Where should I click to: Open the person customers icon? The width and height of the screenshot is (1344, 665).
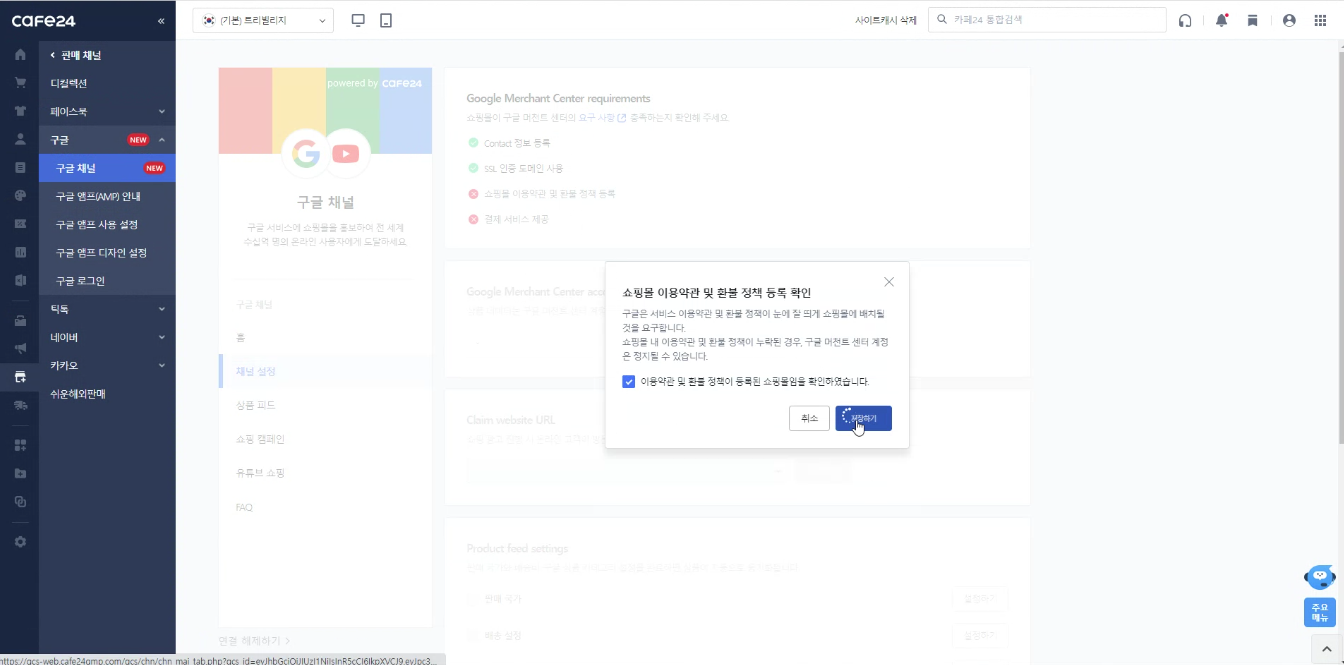tap(20, 139)
